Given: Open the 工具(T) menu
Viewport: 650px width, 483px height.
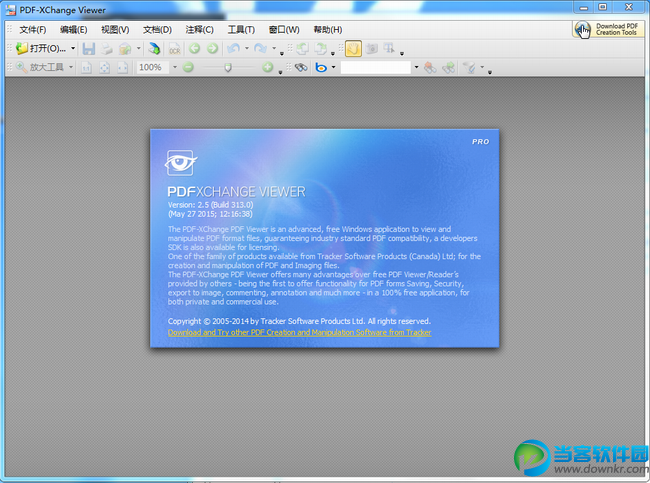Looking at the screenshot, I should [241, 30].
